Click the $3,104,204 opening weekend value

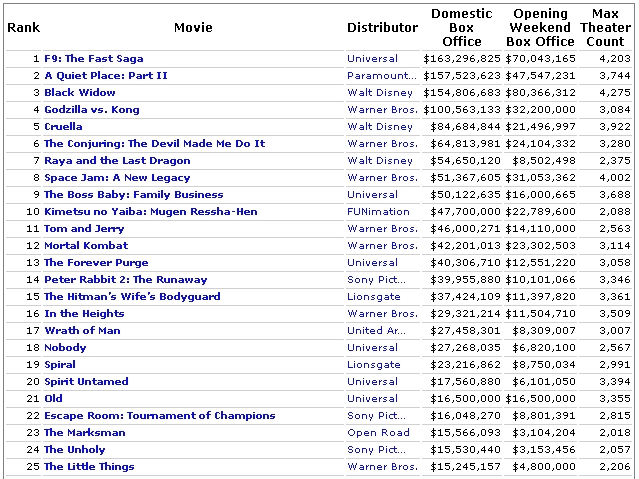pyautogui.click(x=544, y=433)
